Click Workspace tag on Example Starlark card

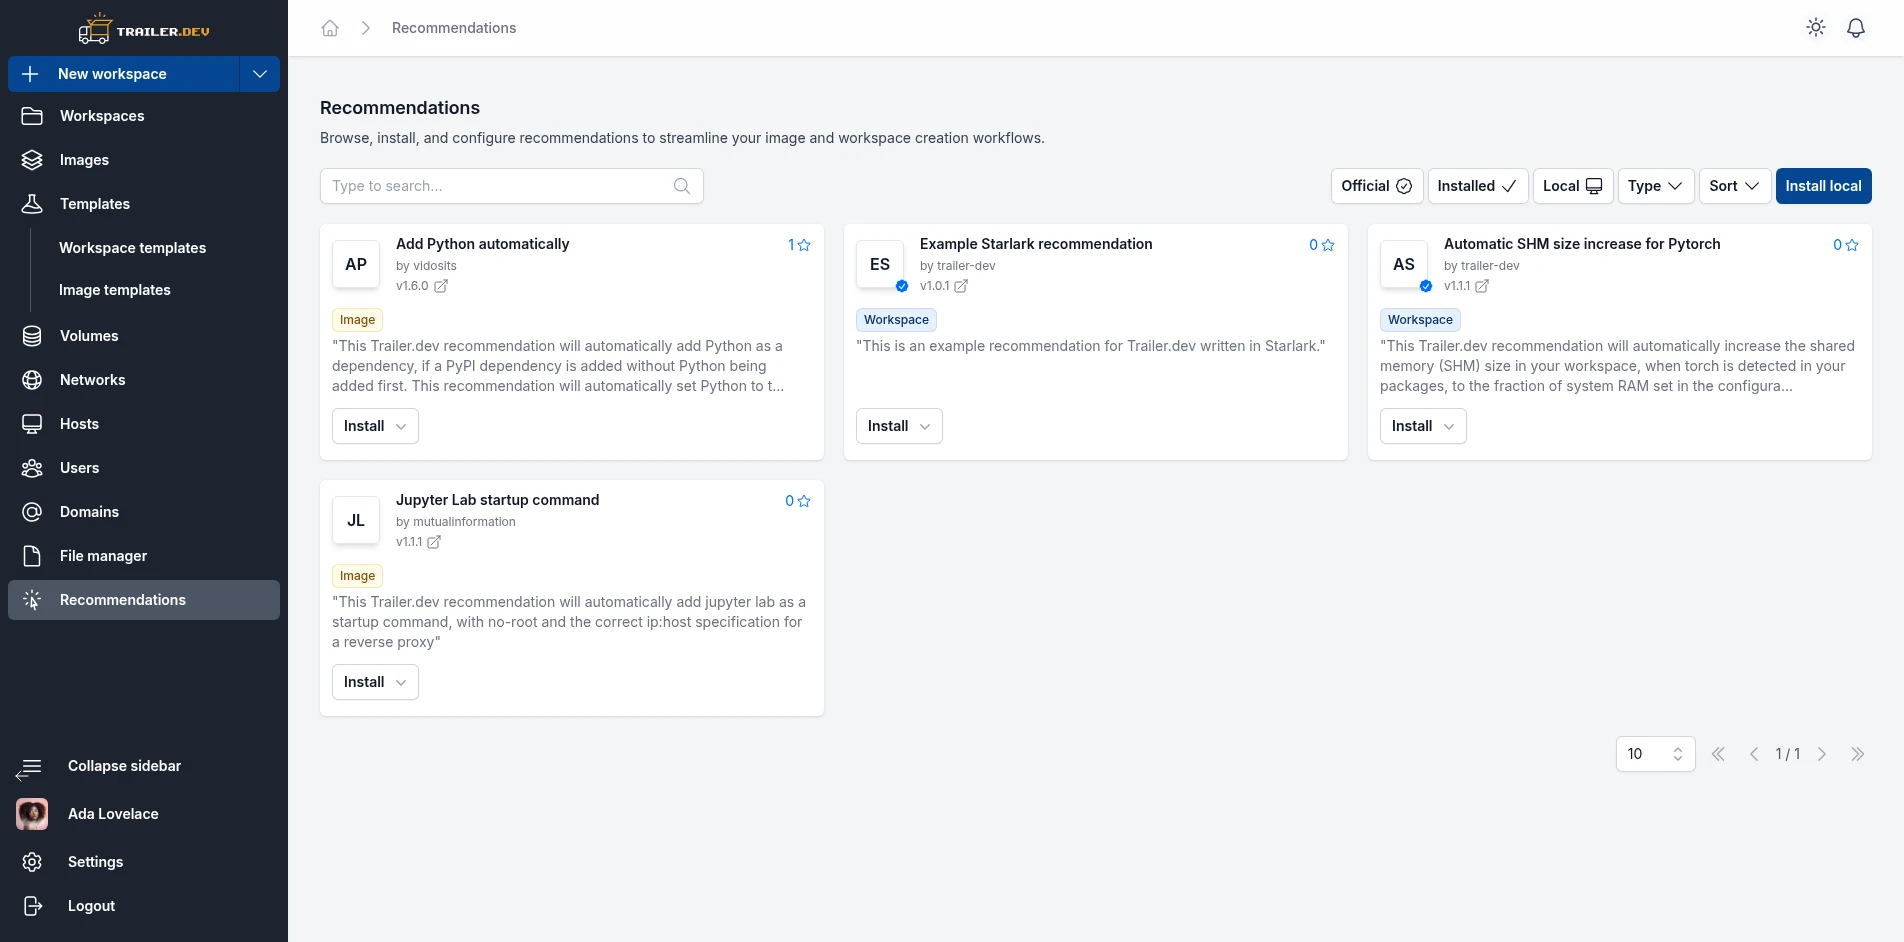pos(896,320)
